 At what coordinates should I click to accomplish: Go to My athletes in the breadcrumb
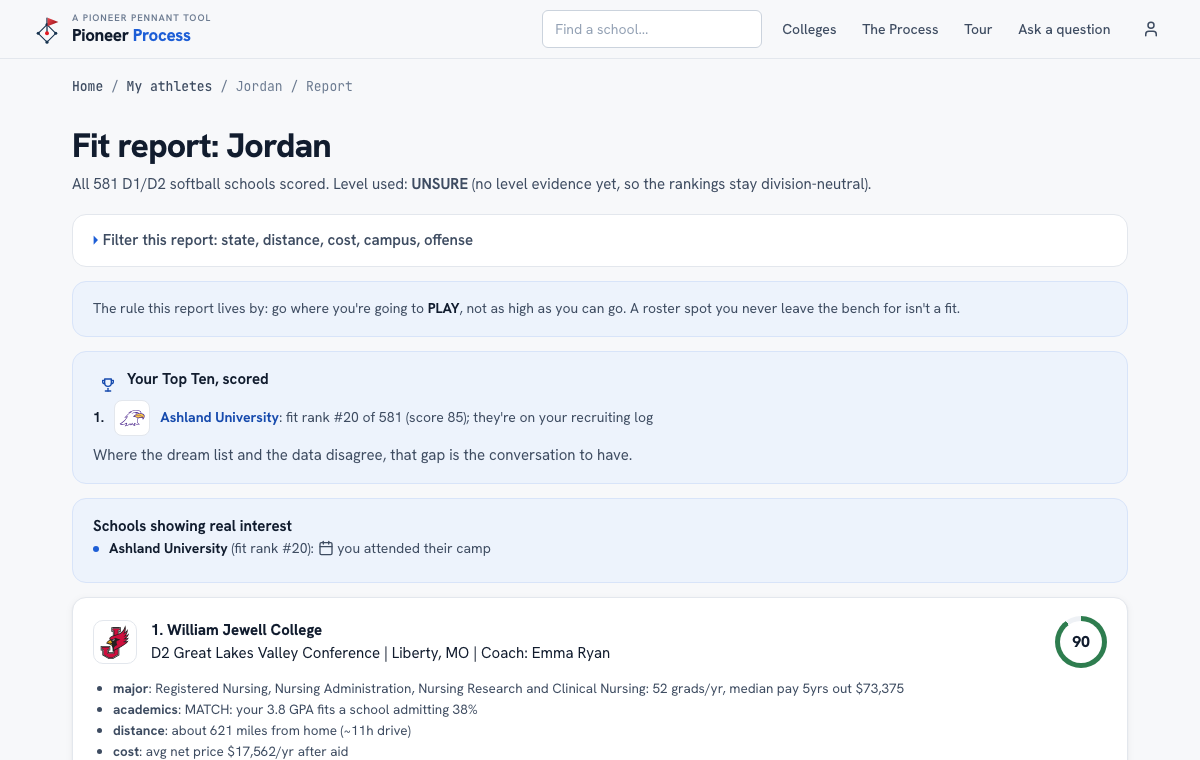point(169,86)
